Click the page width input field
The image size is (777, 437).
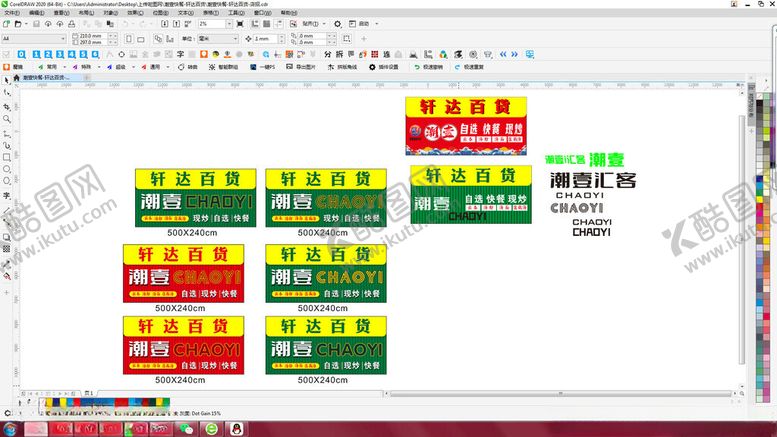(x=92, y=36)
